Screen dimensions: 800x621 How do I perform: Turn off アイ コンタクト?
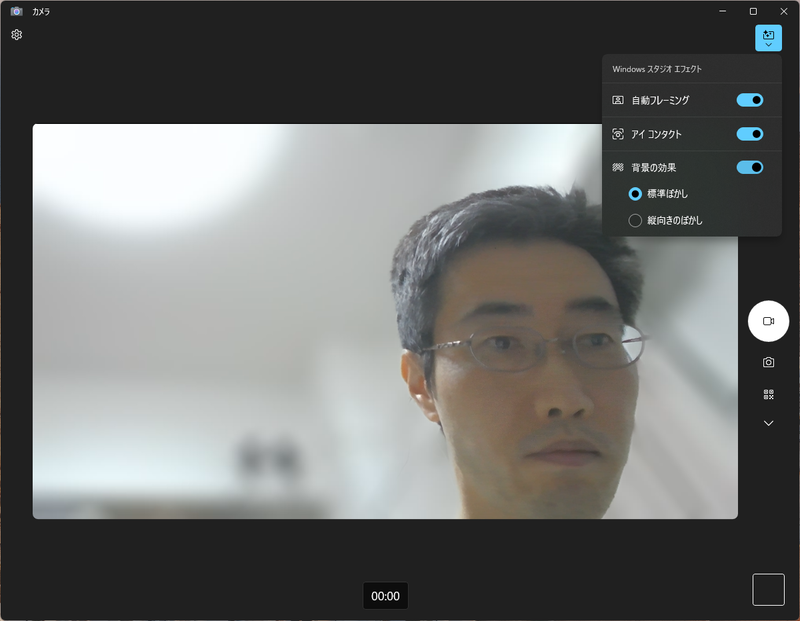coord(749,133)
